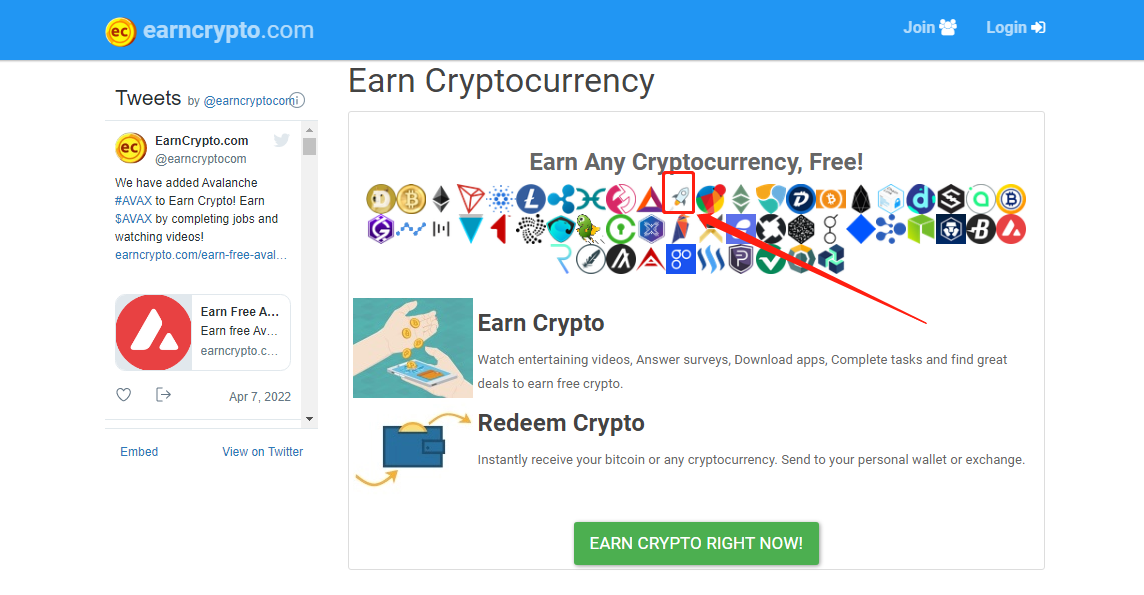Select the blue XRP Ripple icon
This screenshot has height=595, width=1144.
[561, 199]
